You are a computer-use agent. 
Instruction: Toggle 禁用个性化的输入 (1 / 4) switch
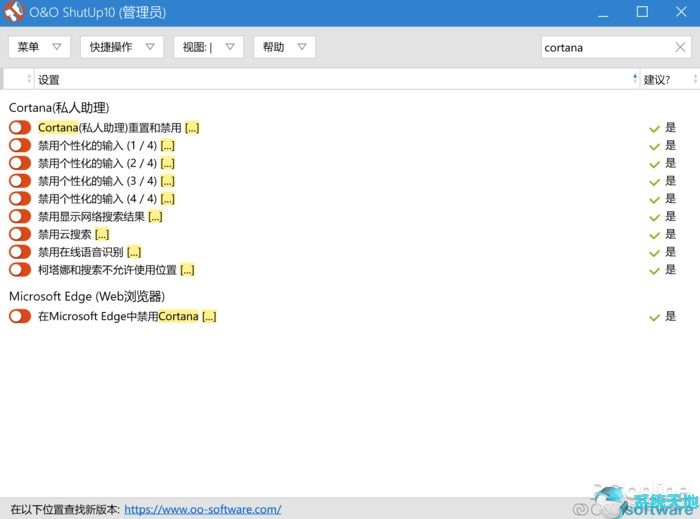tap(20, 145)
